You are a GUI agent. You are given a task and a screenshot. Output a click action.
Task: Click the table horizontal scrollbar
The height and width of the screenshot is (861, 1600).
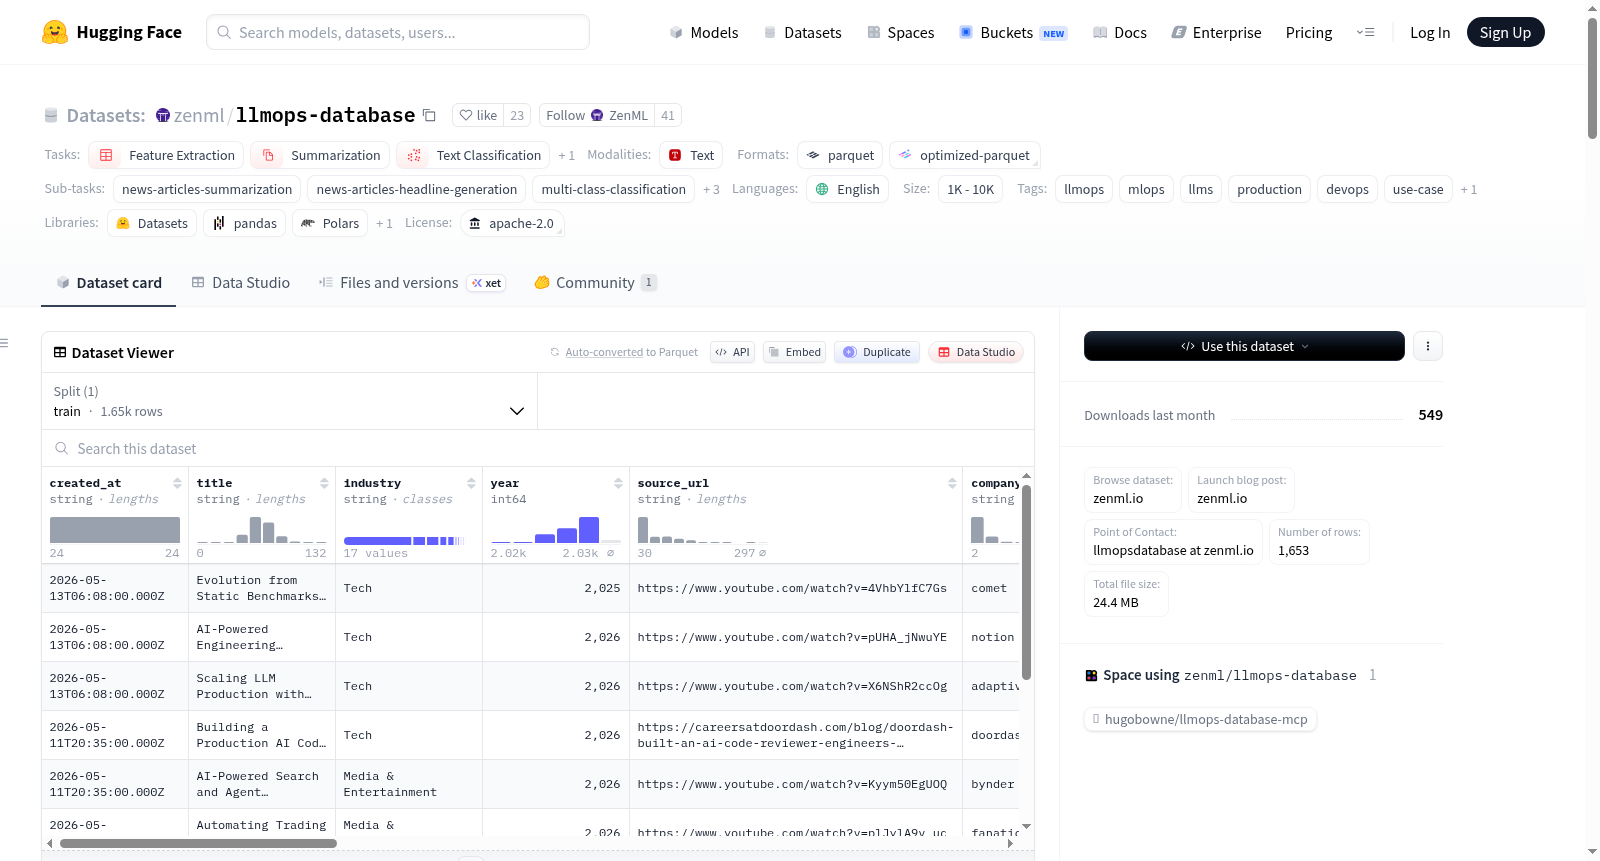coord(198,844)
